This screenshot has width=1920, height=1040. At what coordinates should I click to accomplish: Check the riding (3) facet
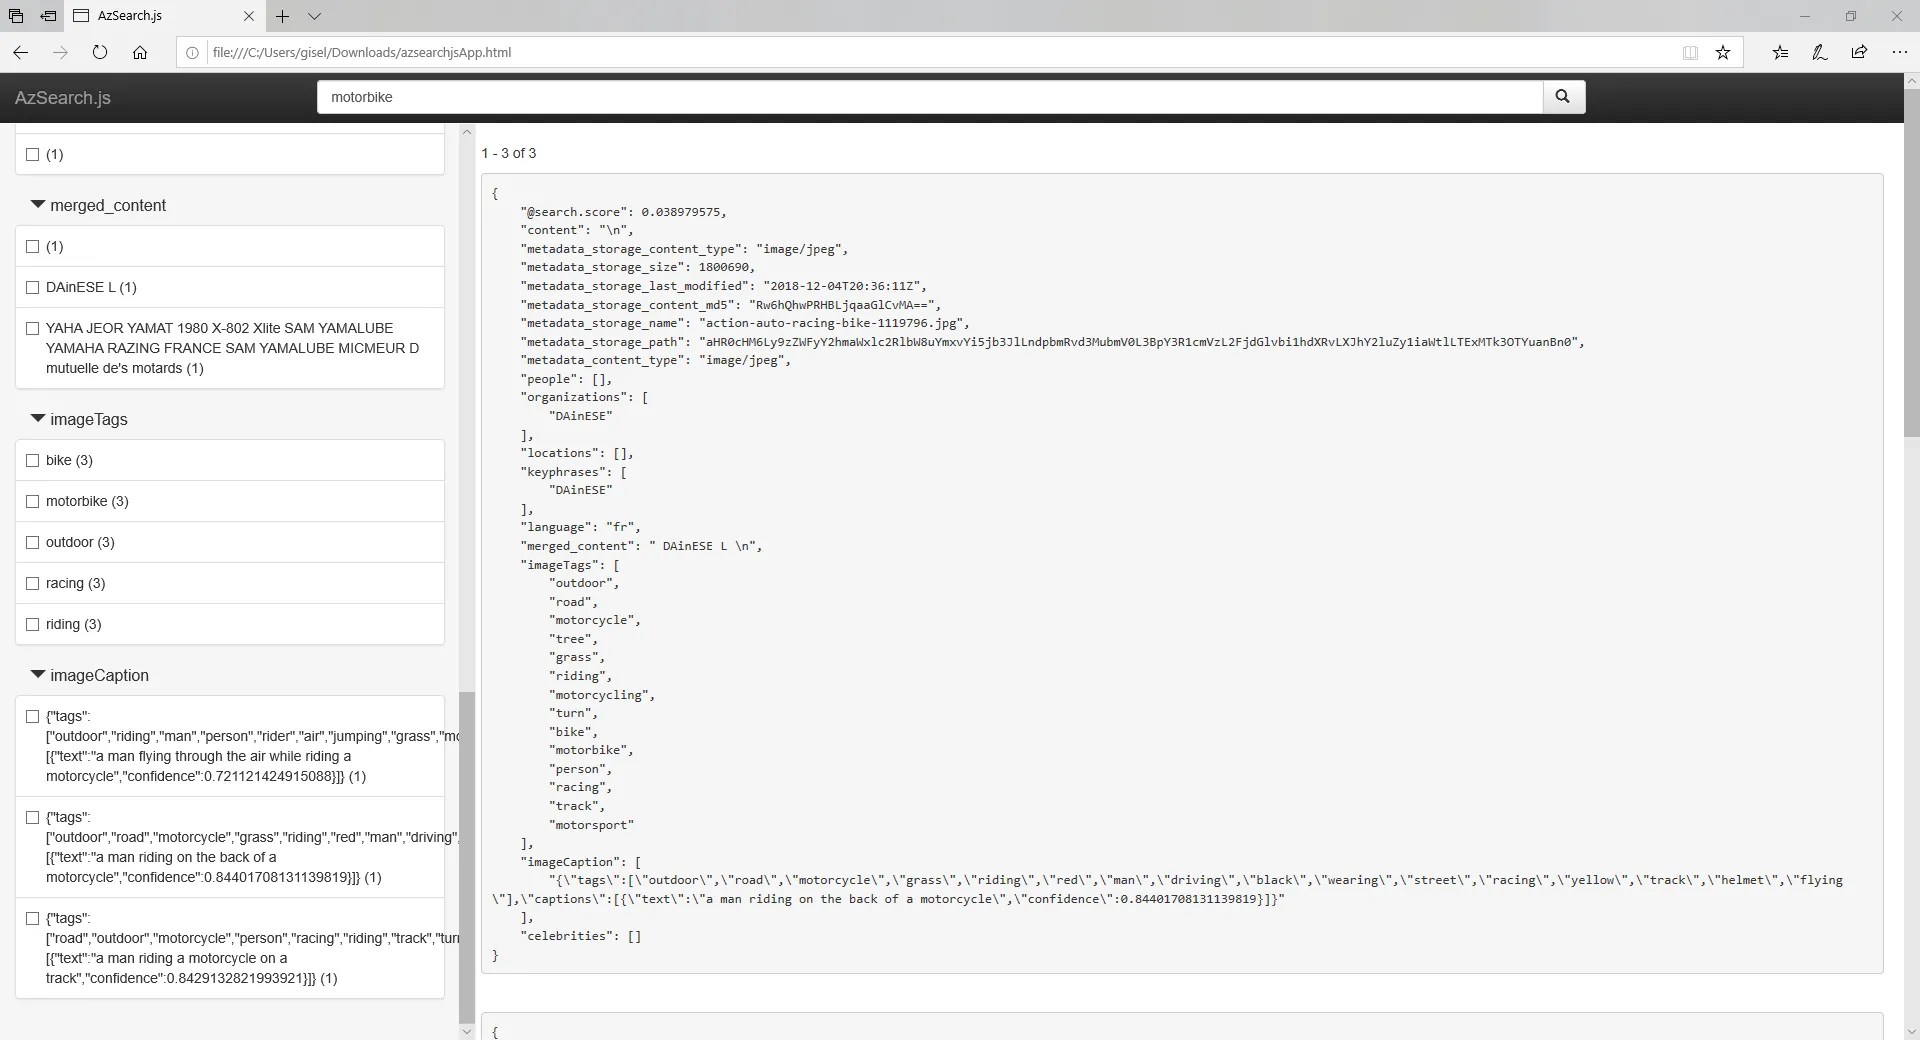pos(32,625)
